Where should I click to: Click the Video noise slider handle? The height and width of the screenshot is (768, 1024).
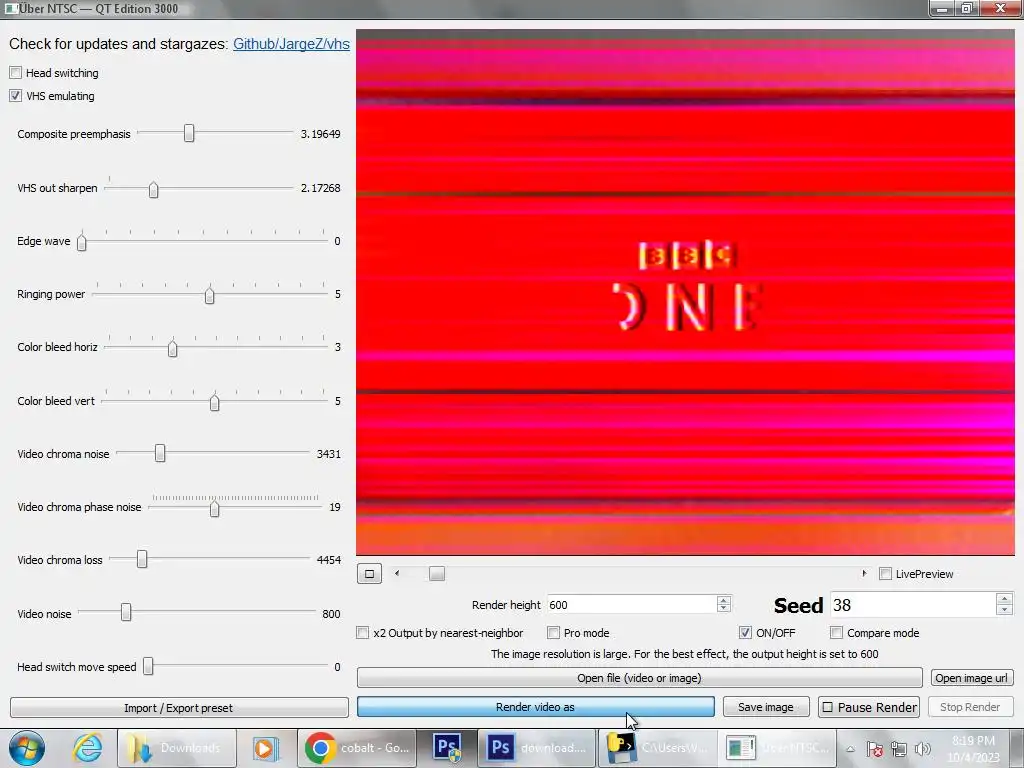coord(126,613)
